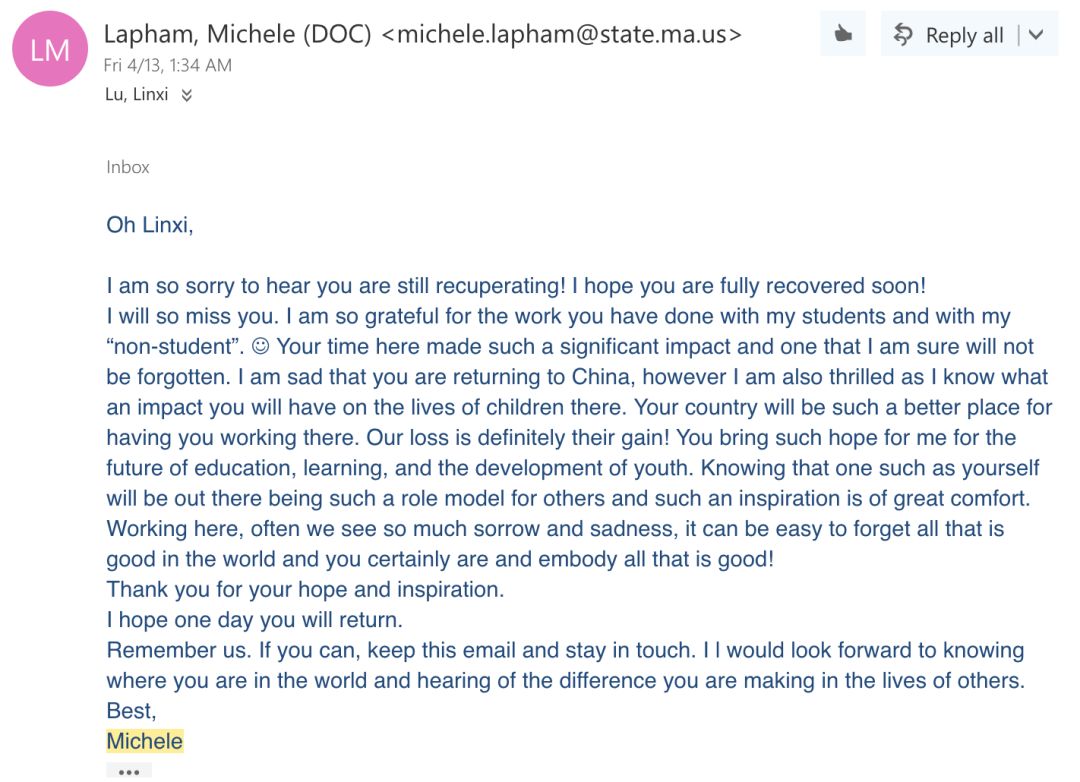Expand the recipients list next to Lu, Linxi
The height and width of the screenshot is (782, 1080).
click(187, 95)
